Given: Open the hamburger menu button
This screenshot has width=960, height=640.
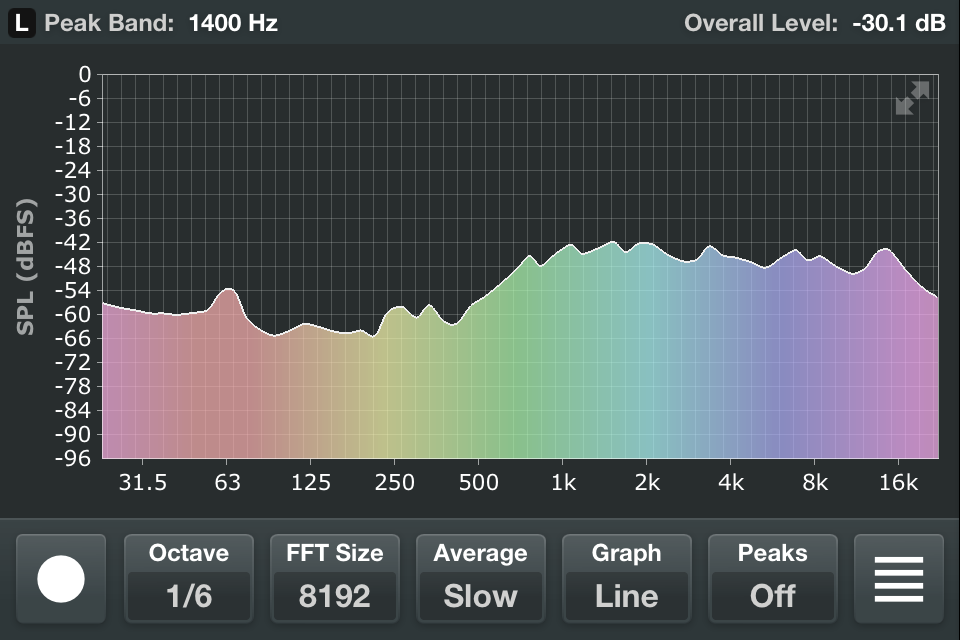Looking at the screenshot, I should [899, 579].
